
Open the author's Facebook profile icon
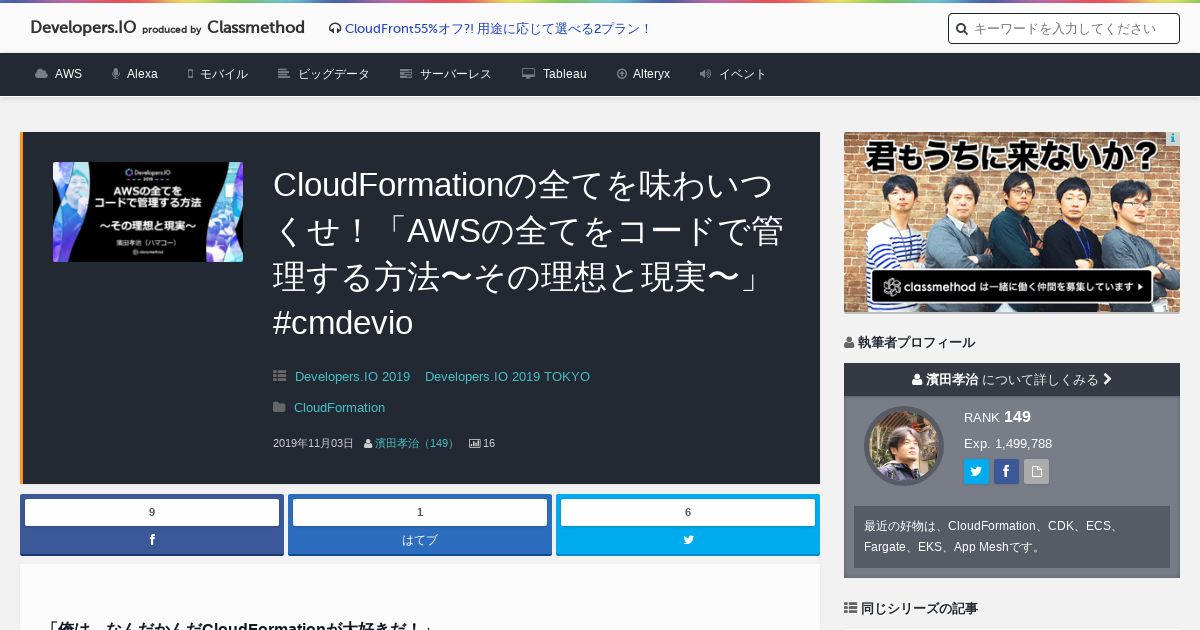coord(1006,472)
